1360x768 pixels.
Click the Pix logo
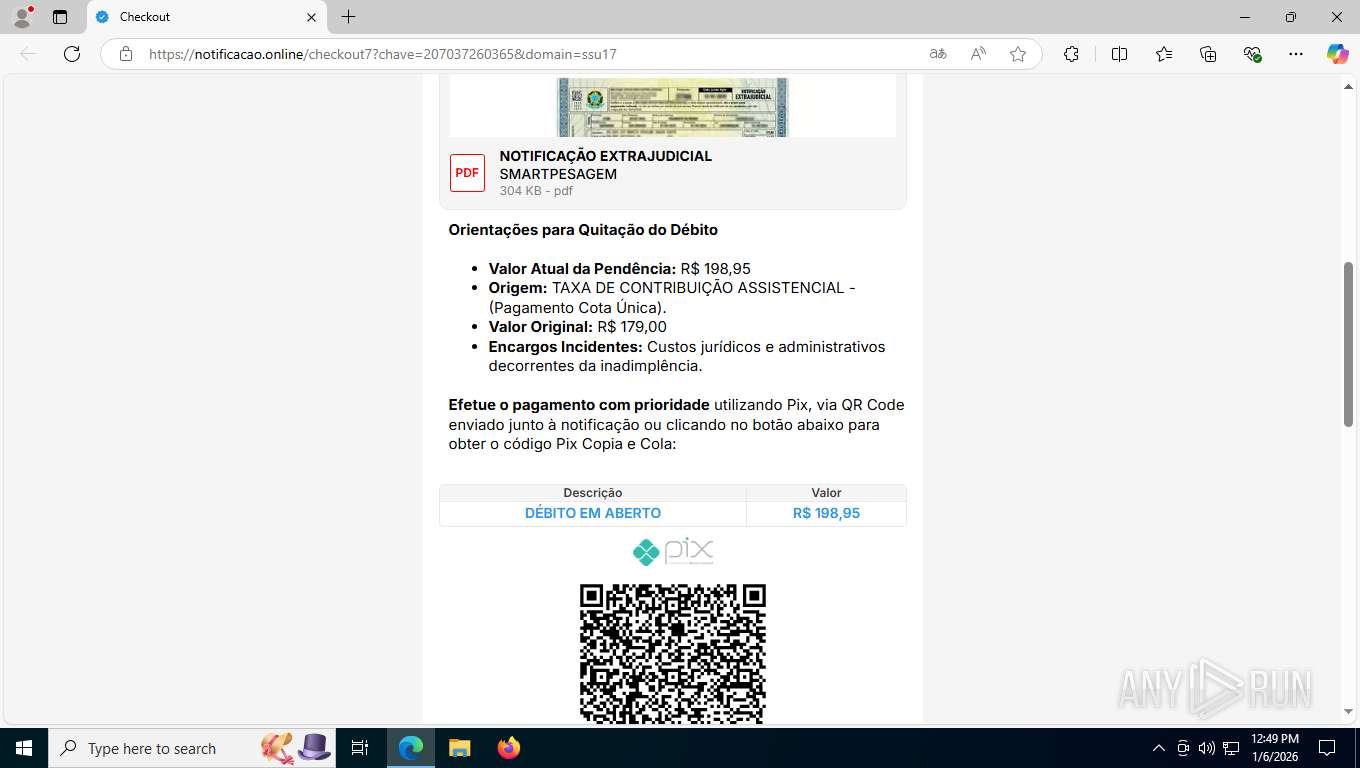(673, 551)
